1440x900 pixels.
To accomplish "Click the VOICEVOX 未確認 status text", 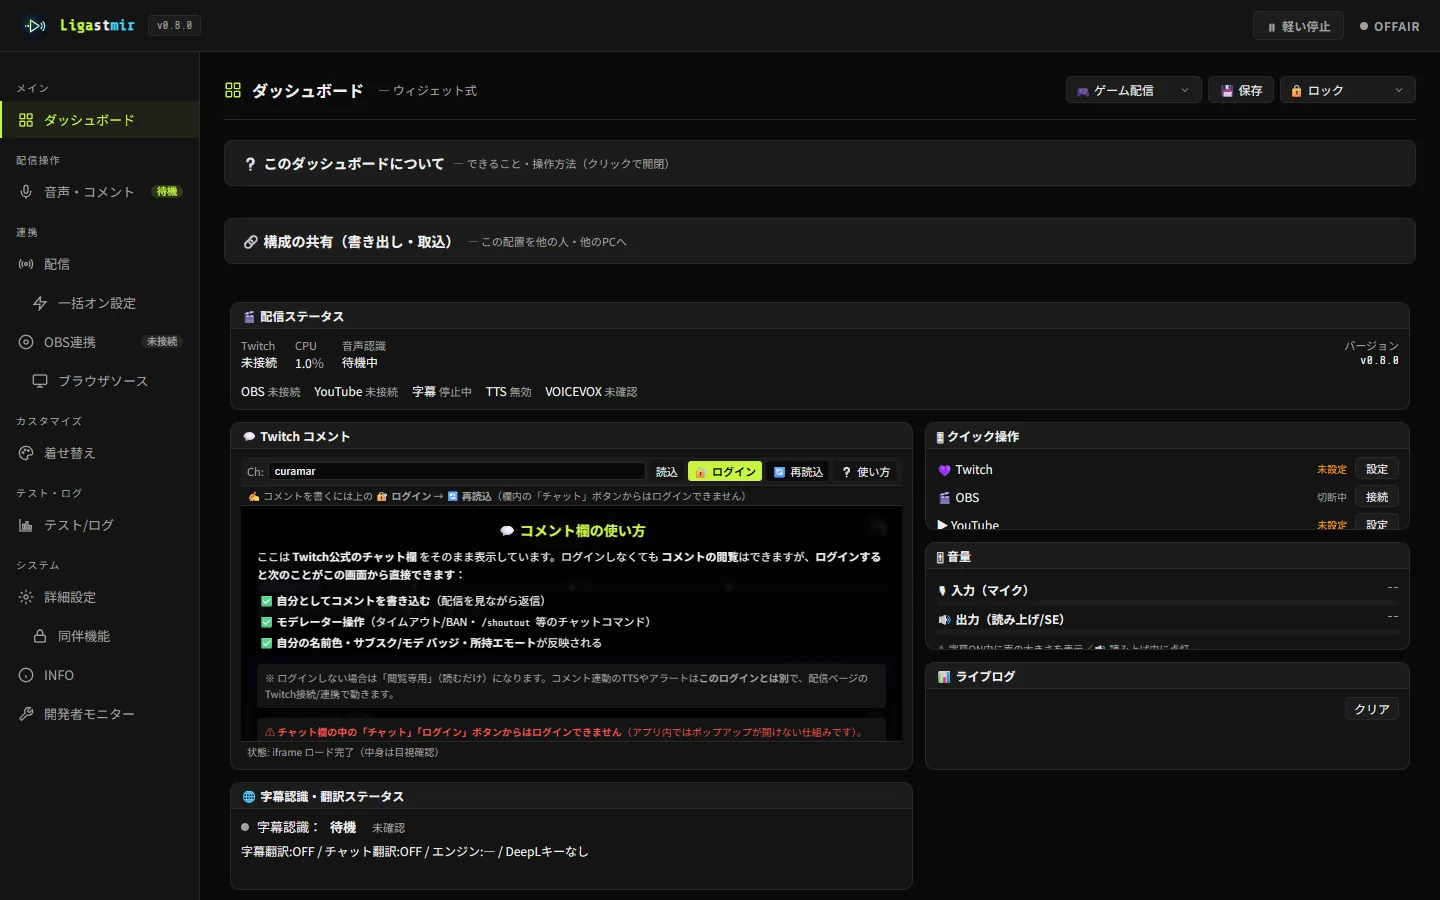I will pyautogui.click(x=591, y=392).
